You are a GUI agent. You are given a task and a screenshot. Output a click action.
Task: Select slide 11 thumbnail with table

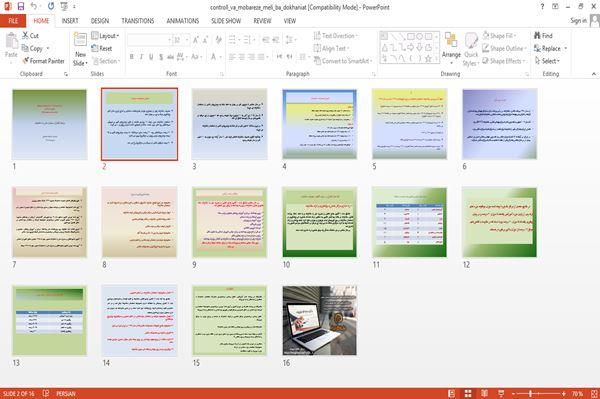[x=409, y=222]
